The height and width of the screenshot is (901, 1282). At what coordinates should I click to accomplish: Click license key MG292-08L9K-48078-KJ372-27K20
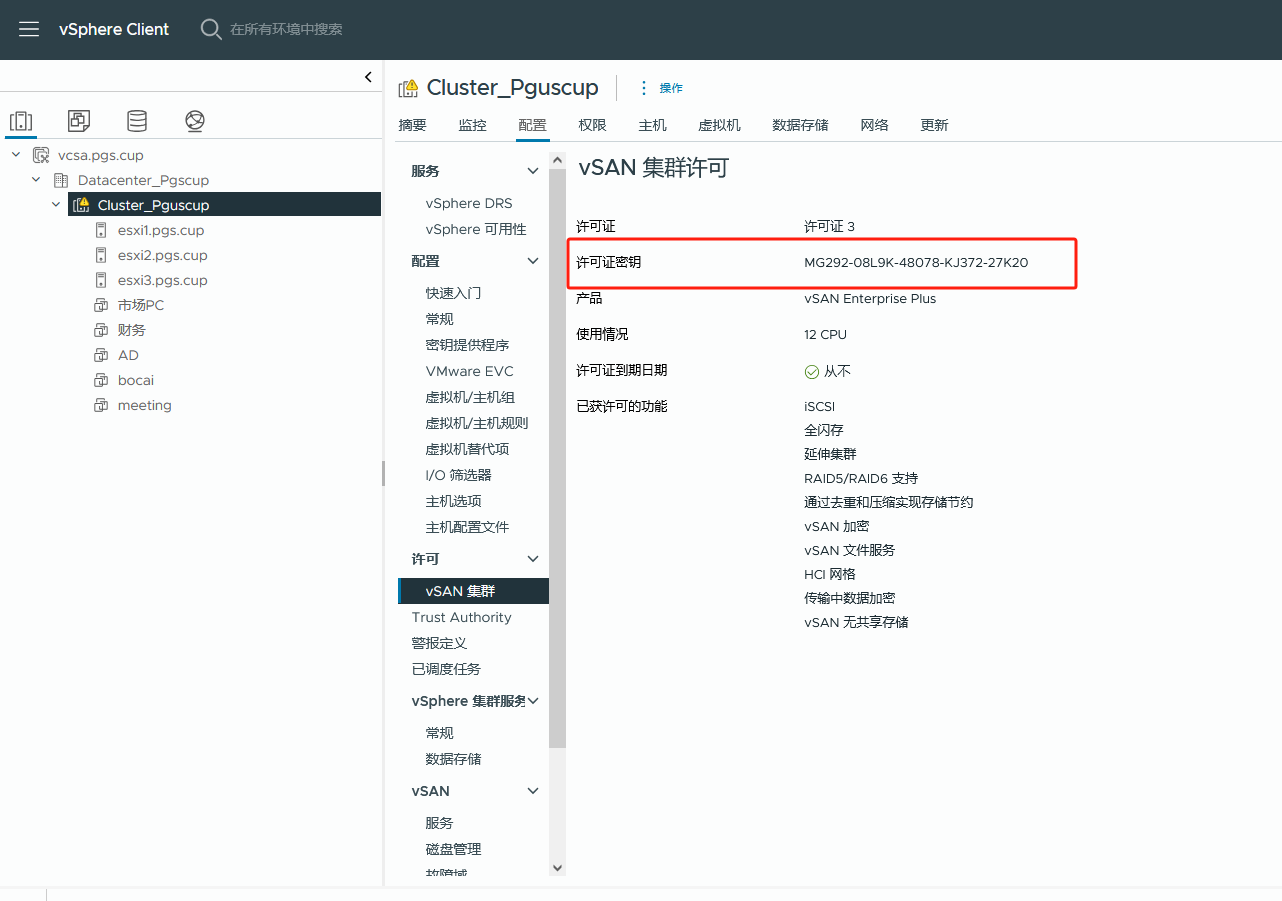coord(916,263)
